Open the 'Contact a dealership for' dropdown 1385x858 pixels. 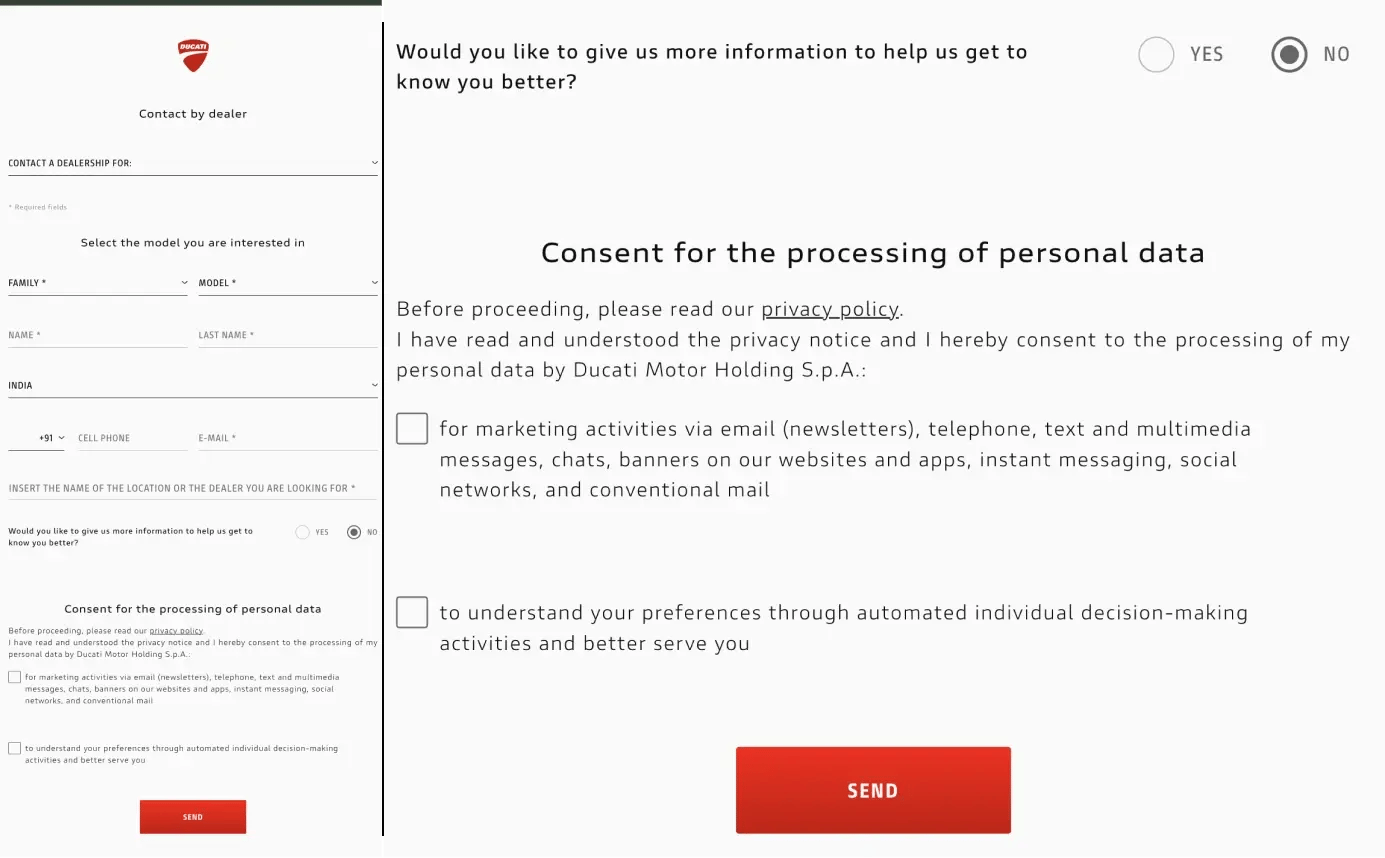click(192, 163)
